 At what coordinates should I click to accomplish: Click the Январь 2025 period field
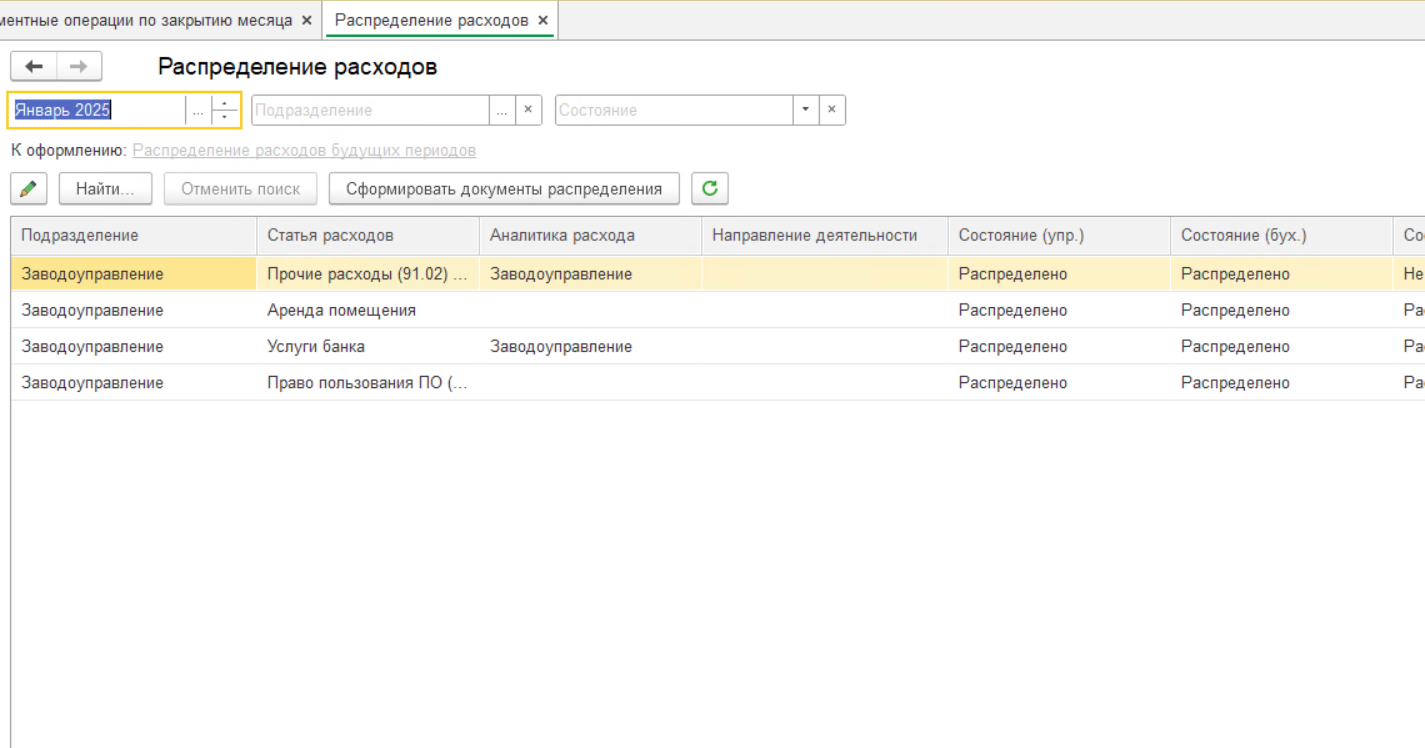point(95,111)
